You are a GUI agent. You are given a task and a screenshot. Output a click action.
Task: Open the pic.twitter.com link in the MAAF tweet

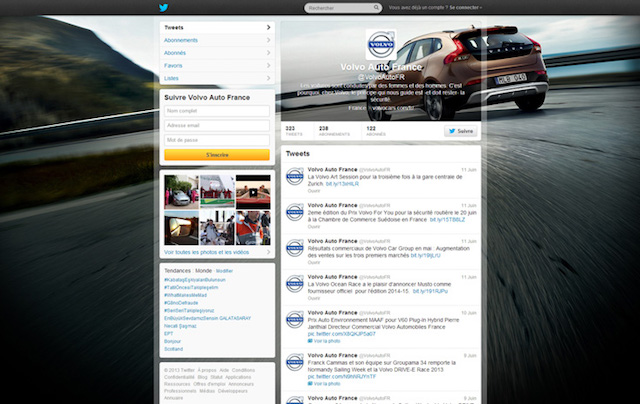click(x=342, y=334)
